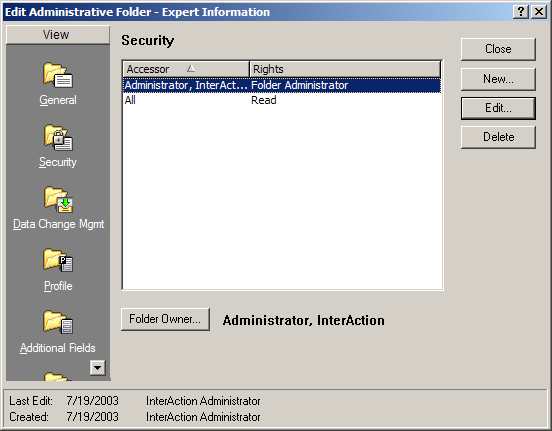
Task: Select the Profile folder icon
Action: (x=58, y=261)
